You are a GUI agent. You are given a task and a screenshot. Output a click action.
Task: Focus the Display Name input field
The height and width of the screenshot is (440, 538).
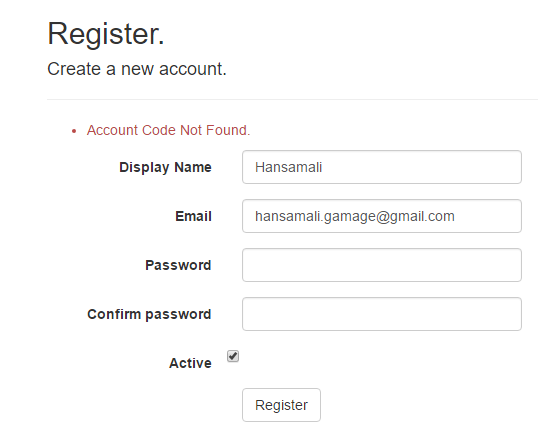(x=382, y=167)
